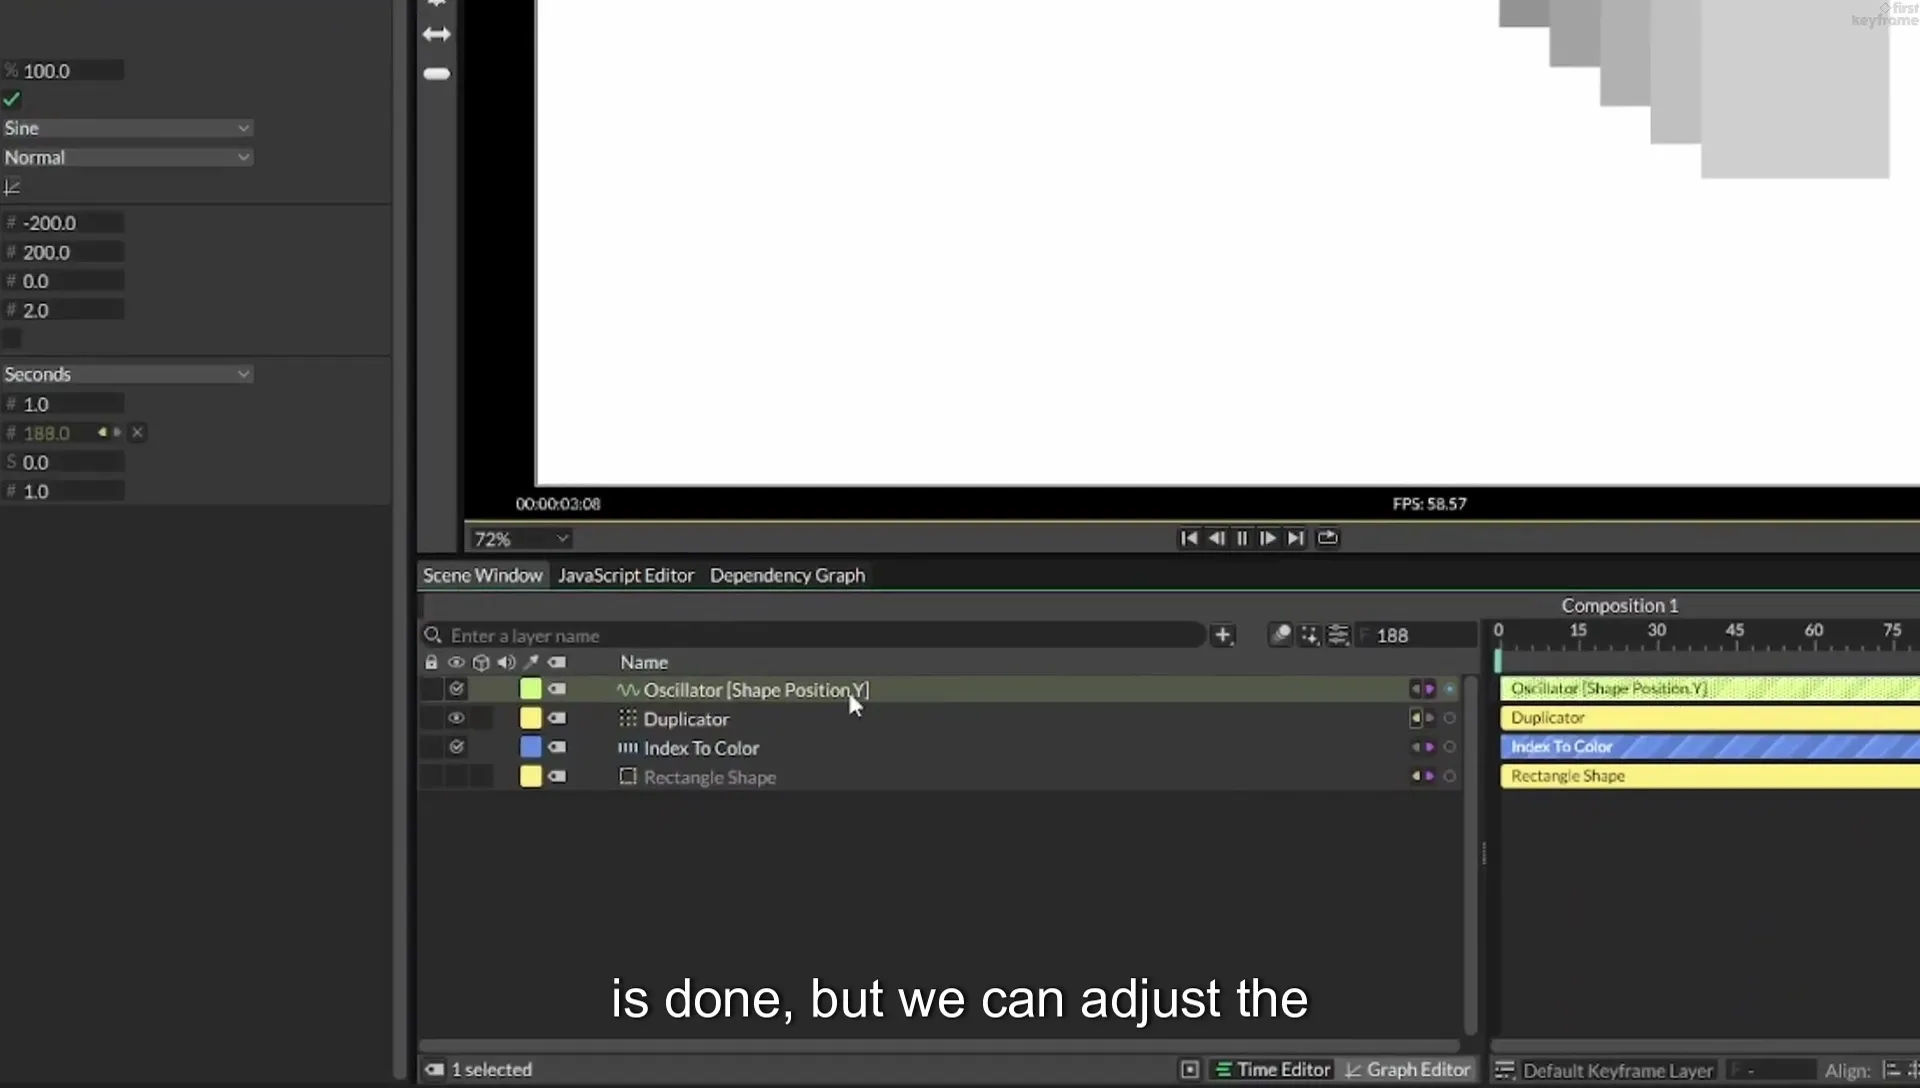Jump to the first frame
The image size is (1920, 1088).
click(1189, 538)
